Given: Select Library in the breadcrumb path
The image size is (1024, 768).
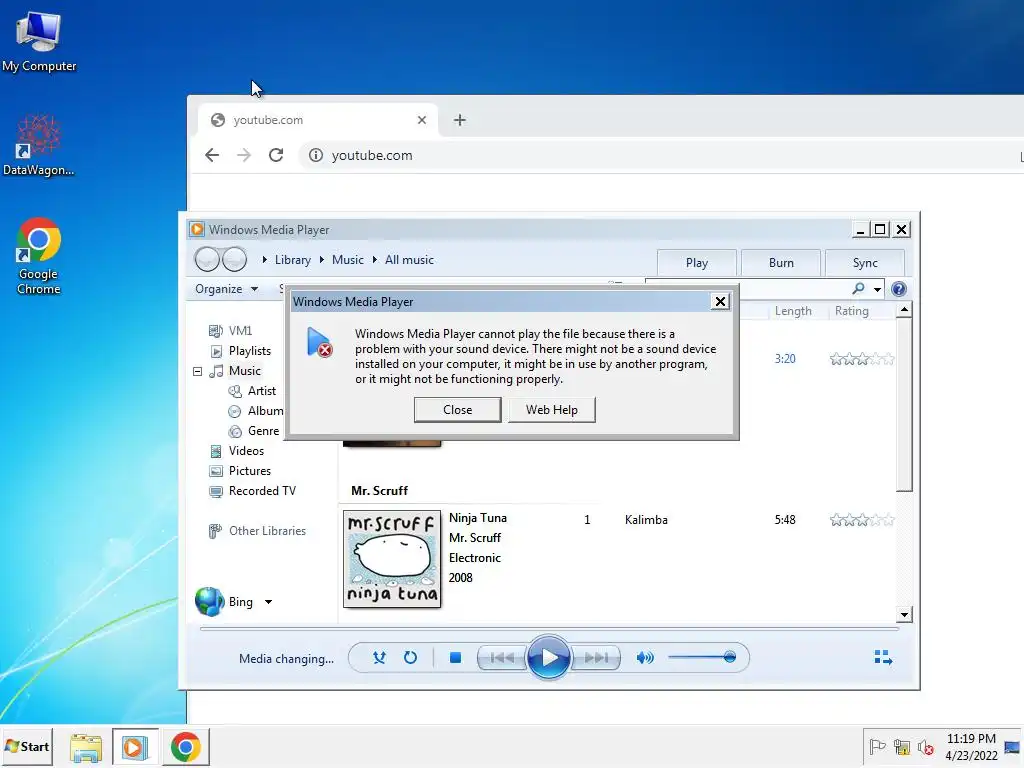Looking at the screenshot, I should [x=293, y=260].
